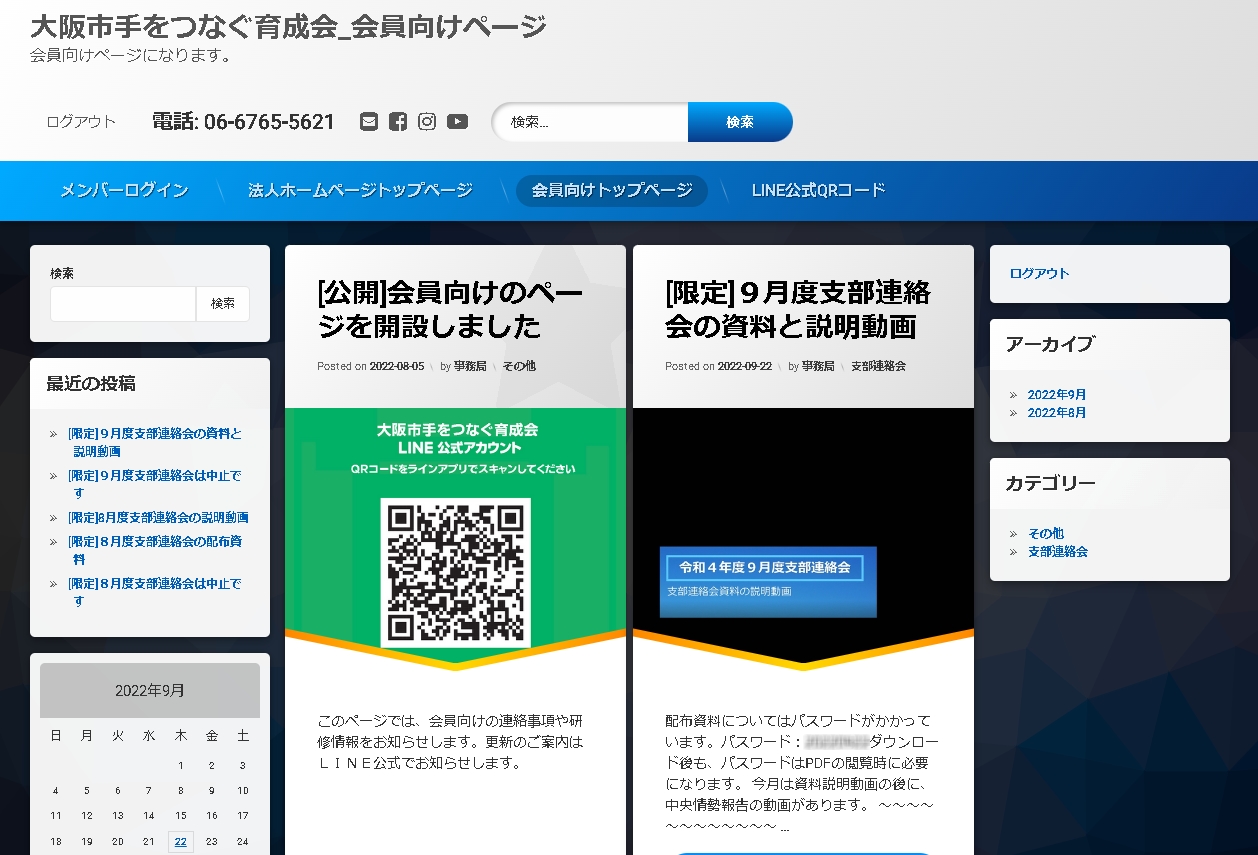1258x855 pixels.
Task: Open post title 会員向けのページを開設しました
Action: 449,310
